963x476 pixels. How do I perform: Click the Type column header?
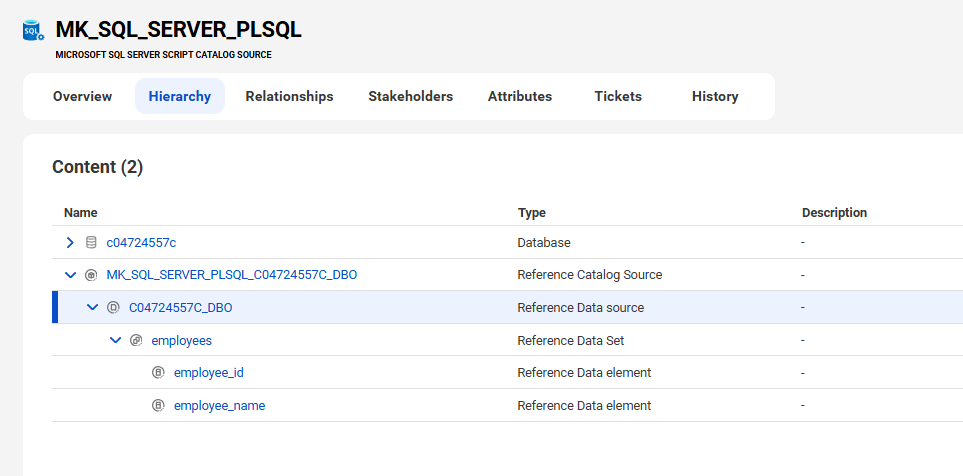point(532,213)
